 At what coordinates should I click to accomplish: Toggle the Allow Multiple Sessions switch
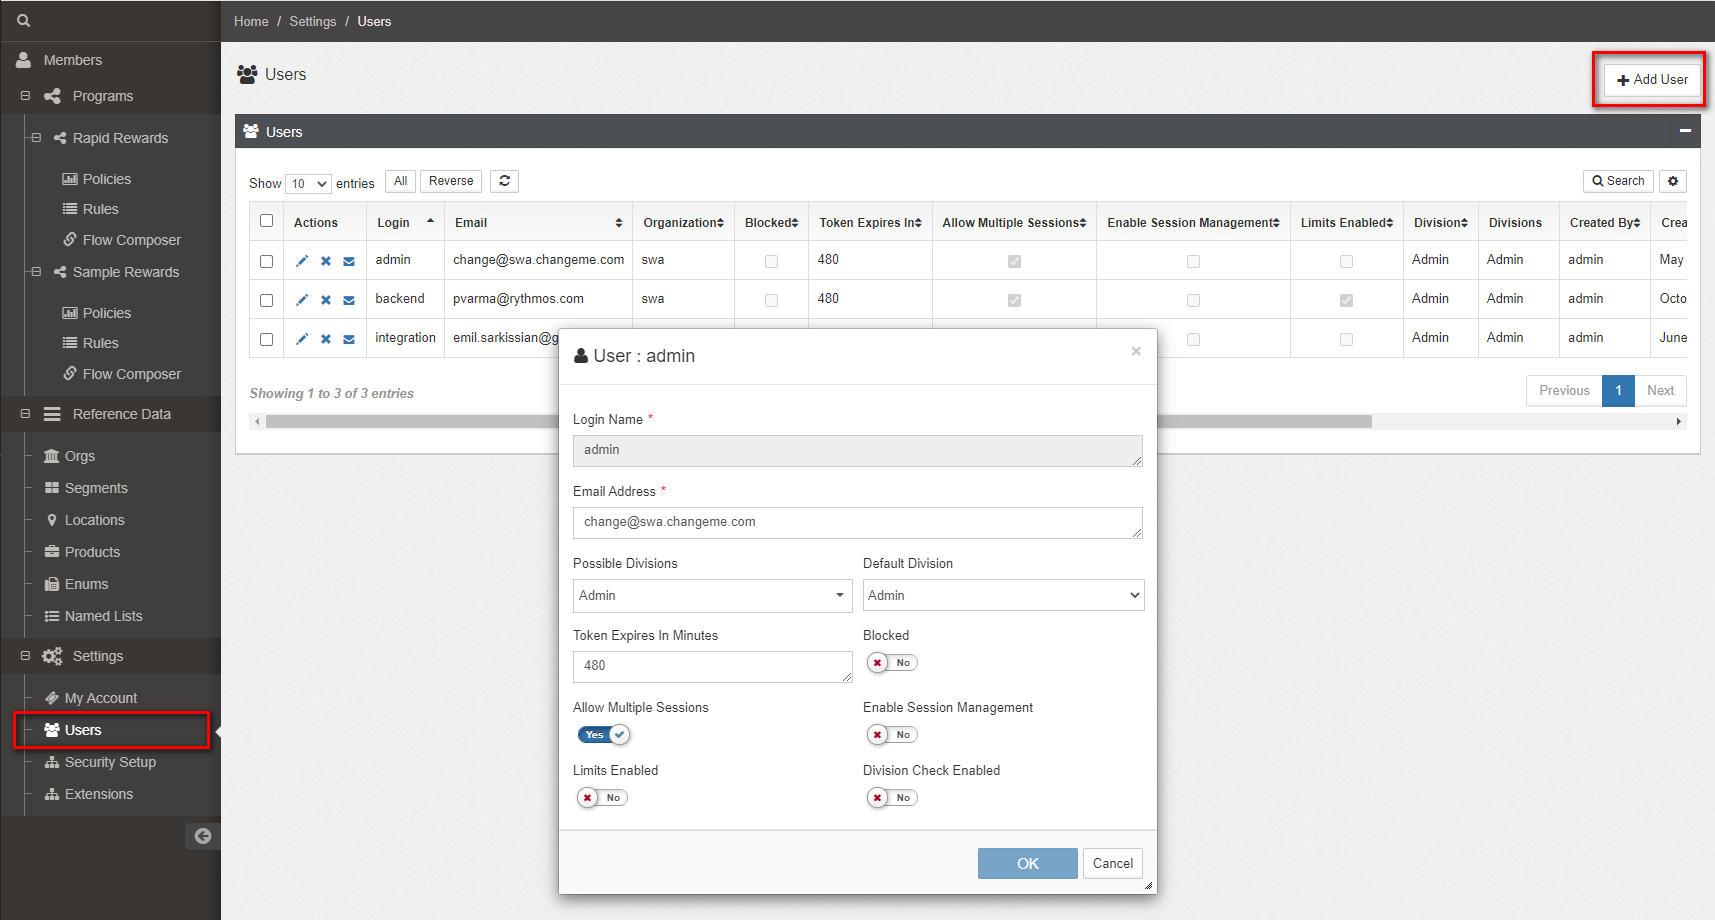603,735
